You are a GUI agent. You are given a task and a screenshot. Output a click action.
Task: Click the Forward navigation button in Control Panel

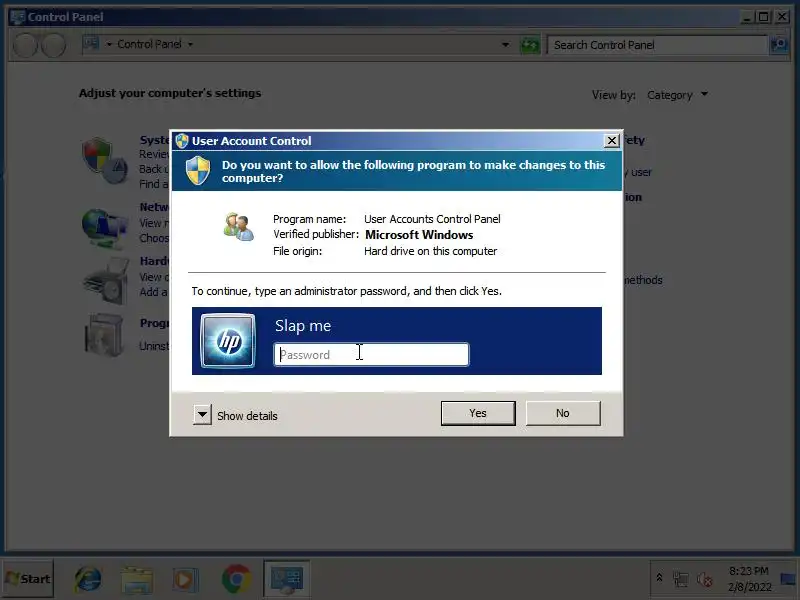click(53, 45)
